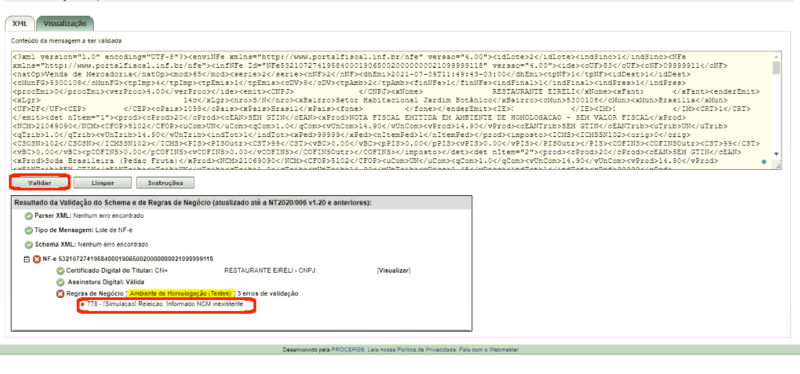800x374 pixels.
Task: Open the Visualização tab
Action: pyautogui.click(x=65, y=23)
